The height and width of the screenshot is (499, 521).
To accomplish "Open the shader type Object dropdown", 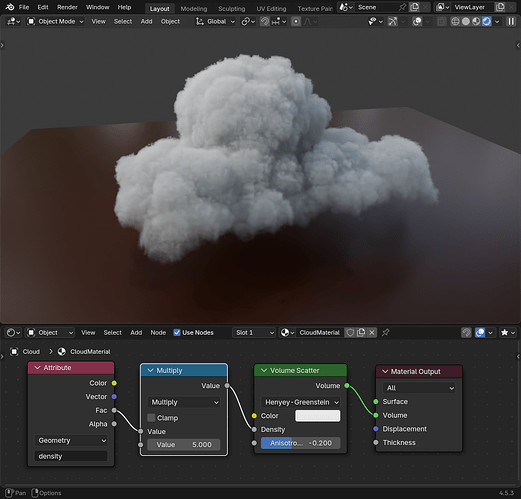I will pos(50,332).
